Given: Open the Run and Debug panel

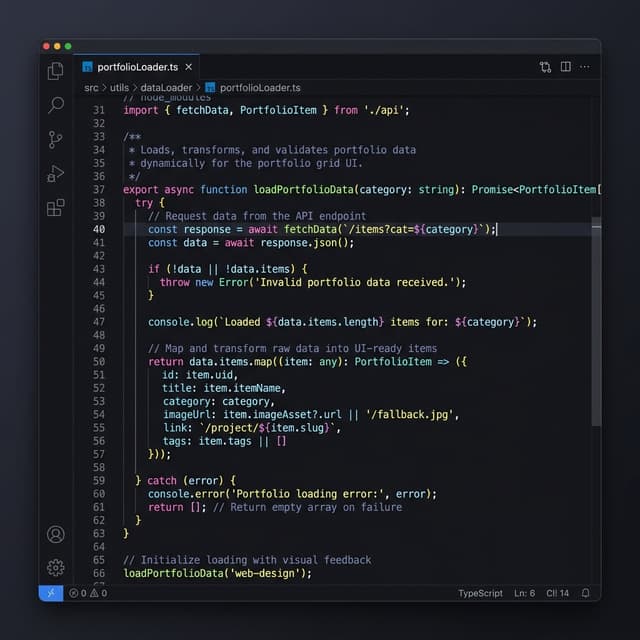Looking at the screenshot, I should [x=56, y=173].
